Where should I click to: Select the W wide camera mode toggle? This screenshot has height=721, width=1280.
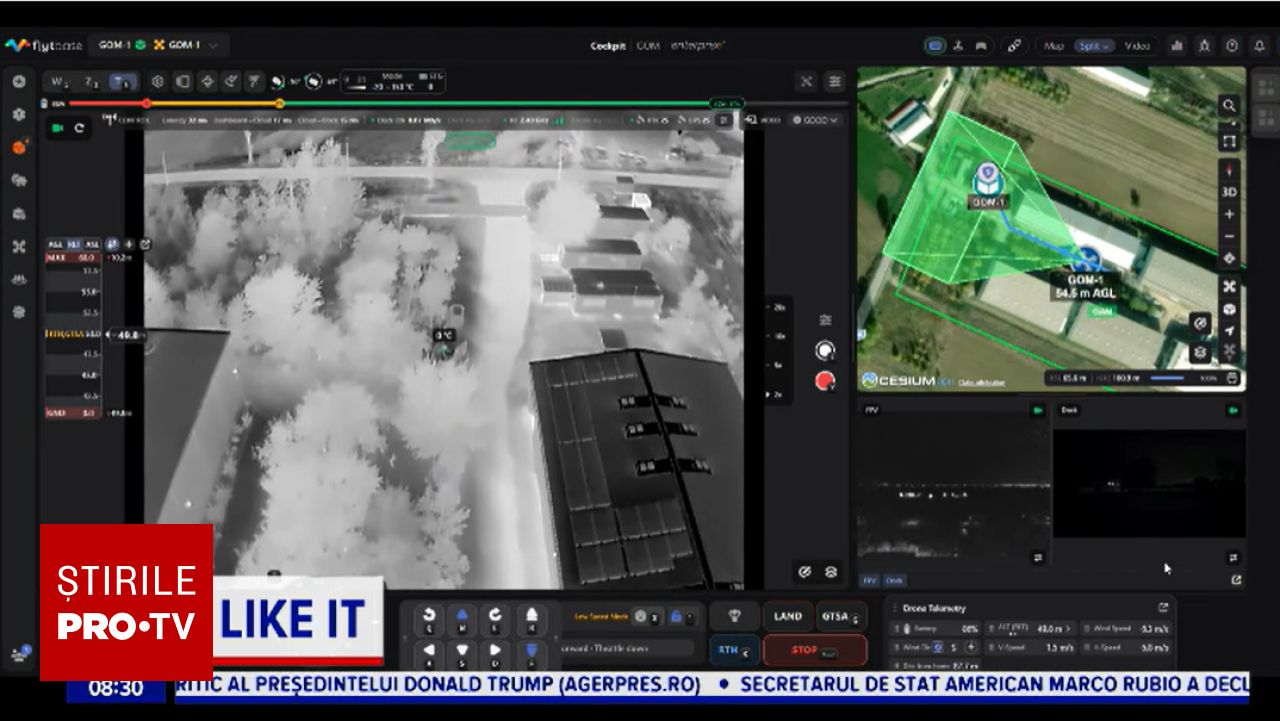(60, 82)
